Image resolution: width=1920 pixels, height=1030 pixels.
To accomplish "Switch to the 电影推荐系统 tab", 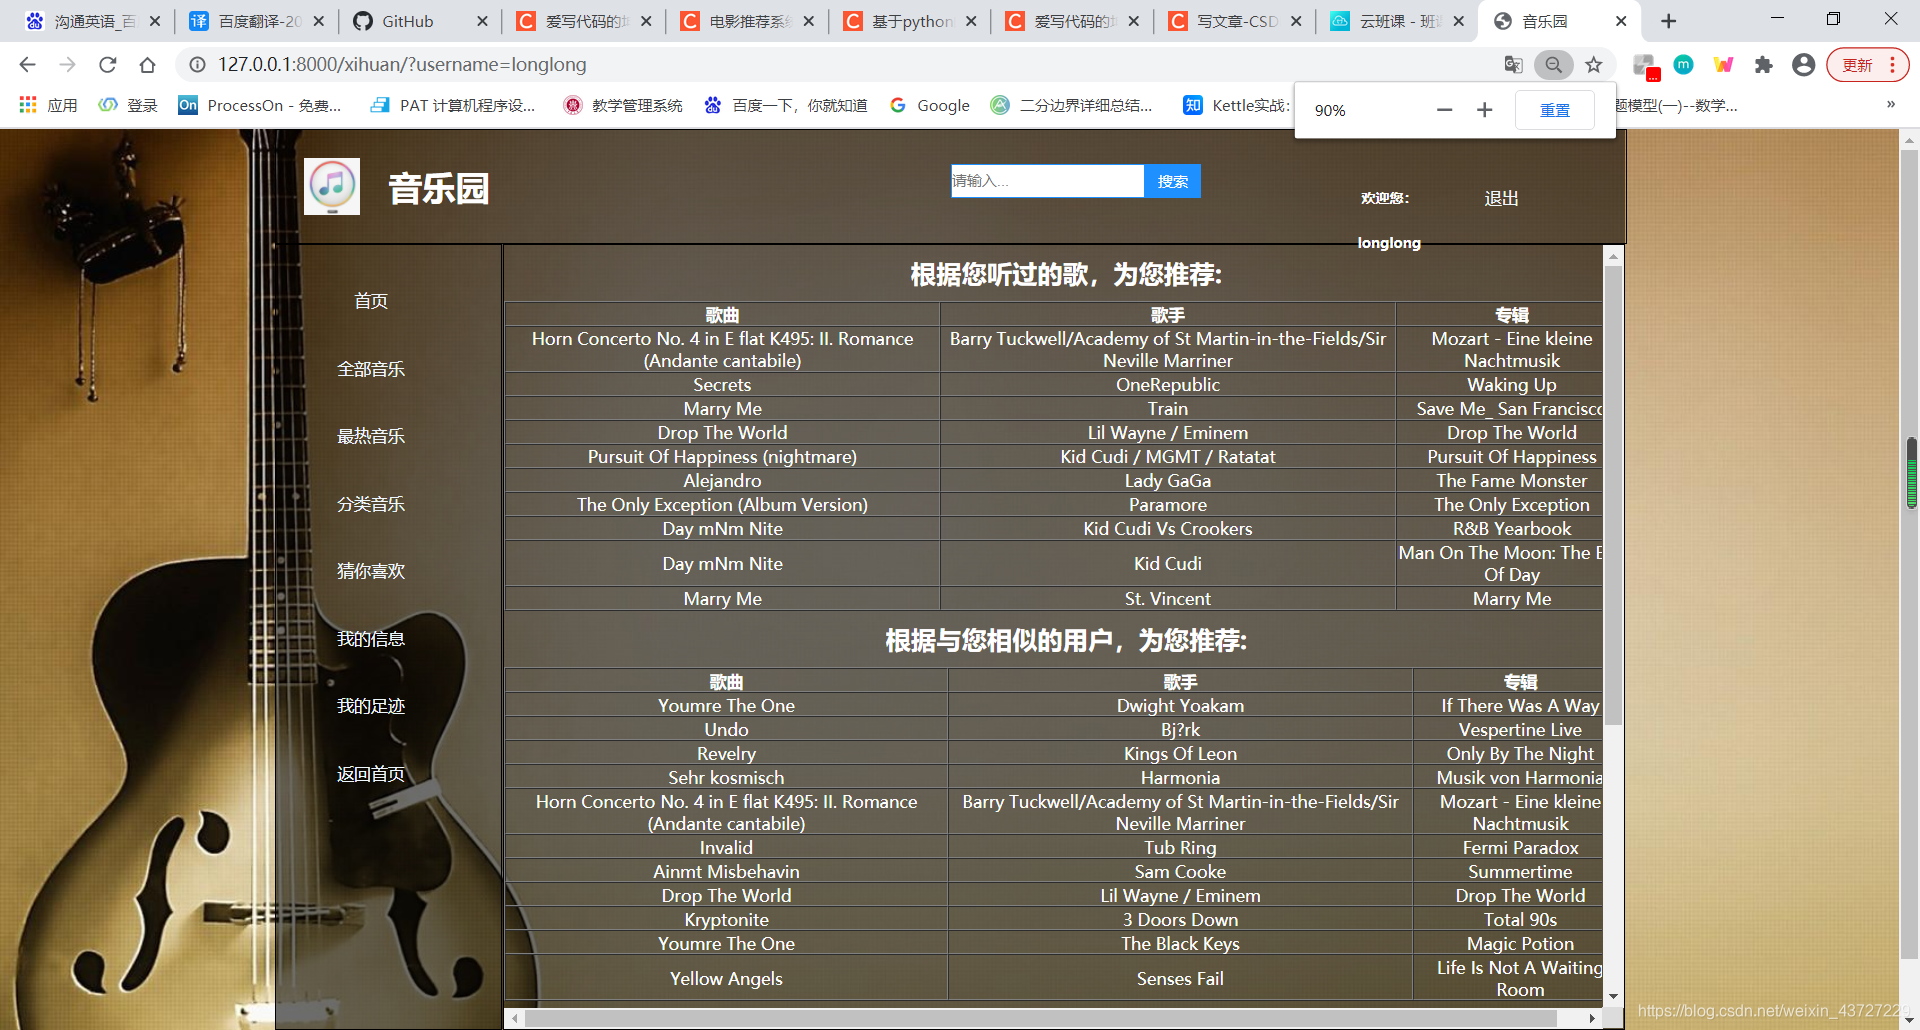I will (x=747, y=21).
